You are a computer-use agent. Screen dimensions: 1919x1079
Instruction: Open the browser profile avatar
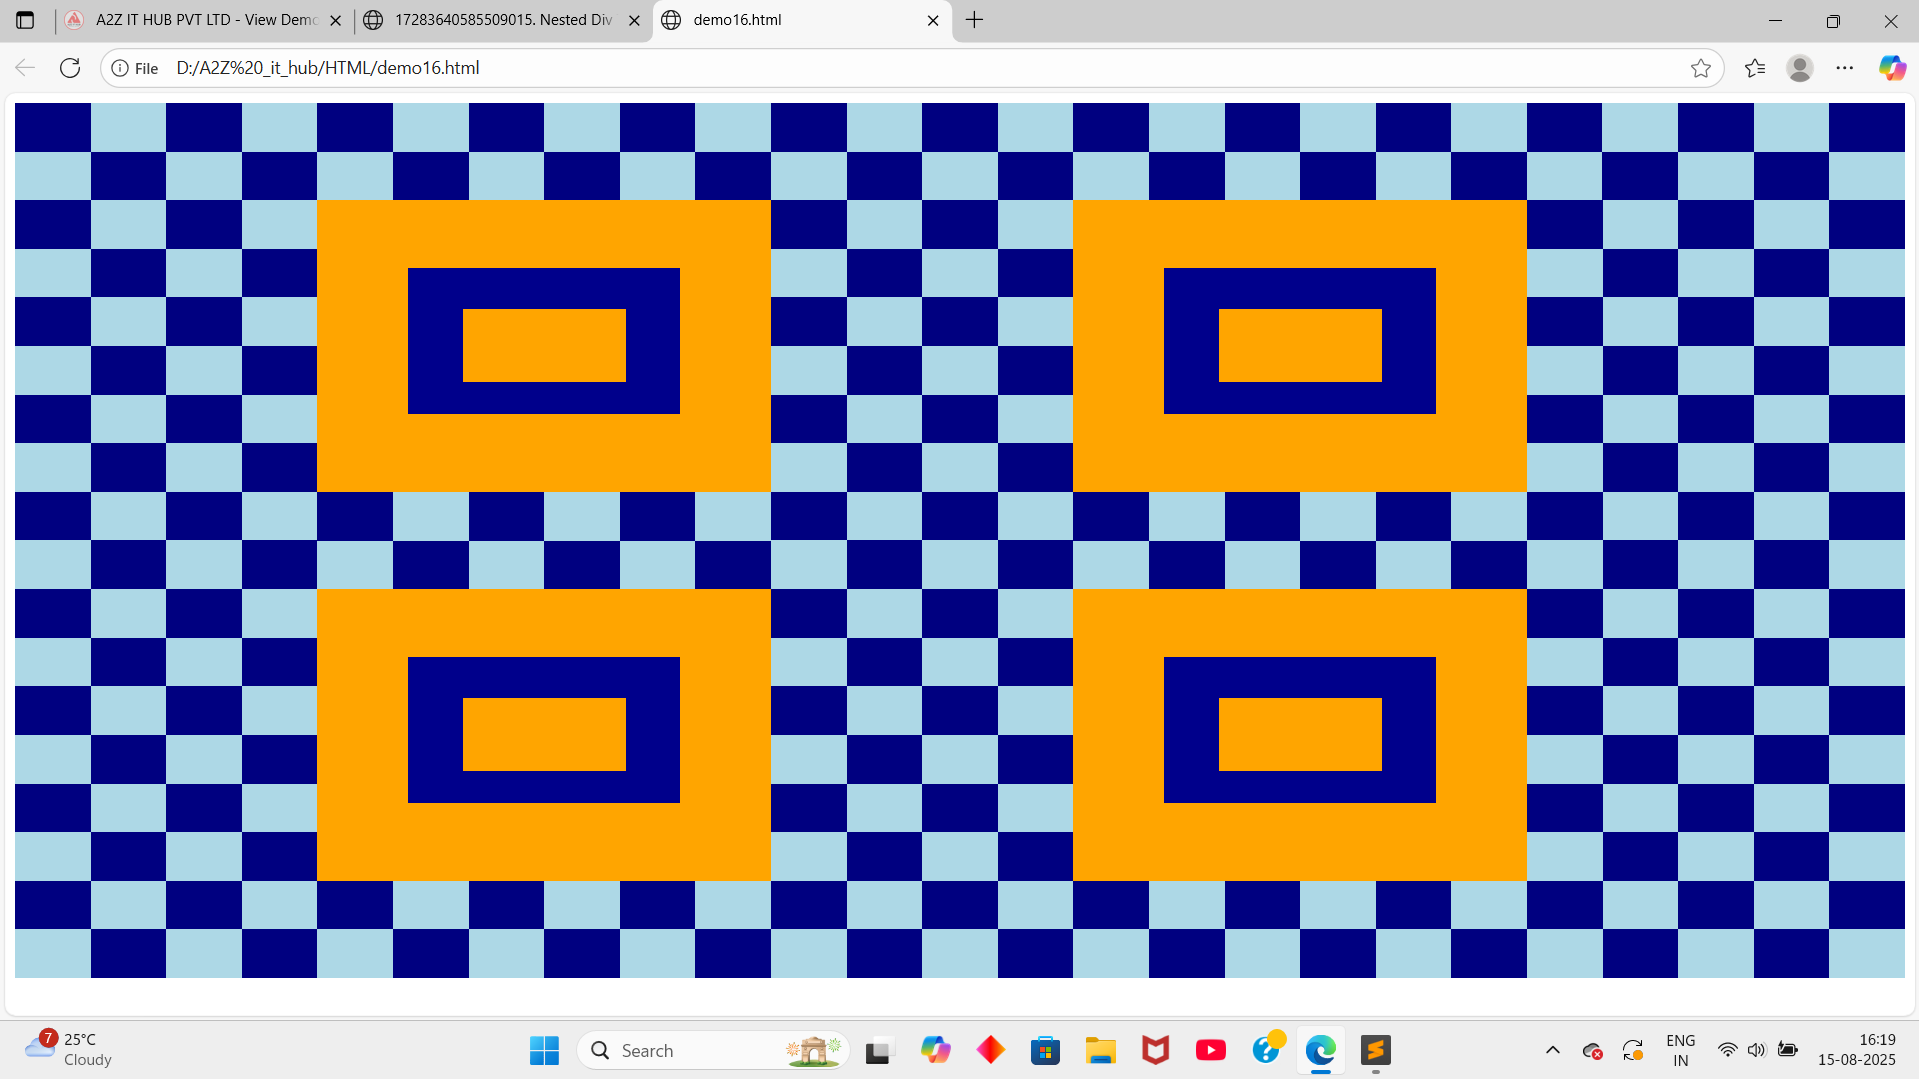pyautogui.click(x=1799, y=68)
